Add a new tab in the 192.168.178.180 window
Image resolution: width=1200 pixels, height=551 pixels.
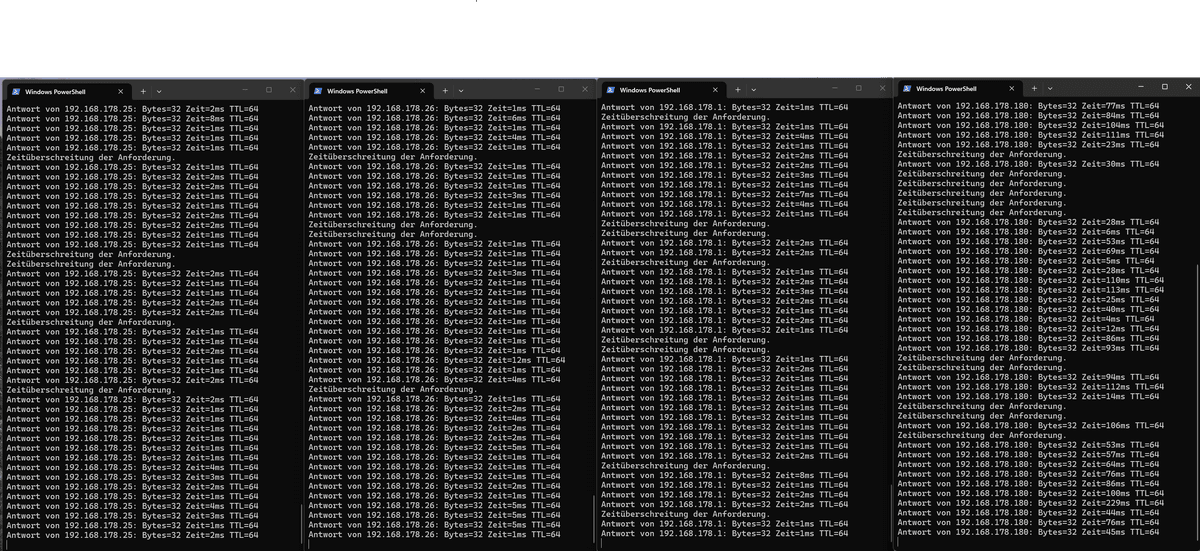(x=1034, y=89)
